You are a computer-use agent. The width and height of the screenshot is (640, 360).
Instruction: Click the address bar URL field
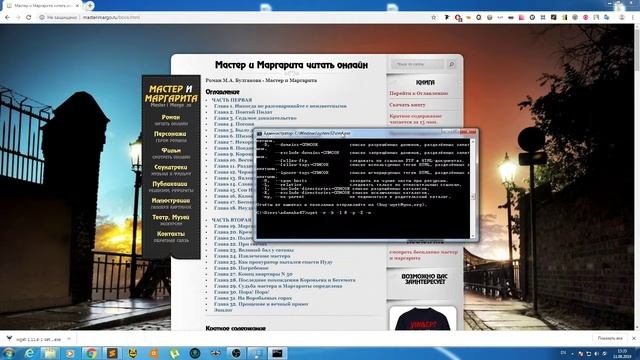click(x=233, y=18)
